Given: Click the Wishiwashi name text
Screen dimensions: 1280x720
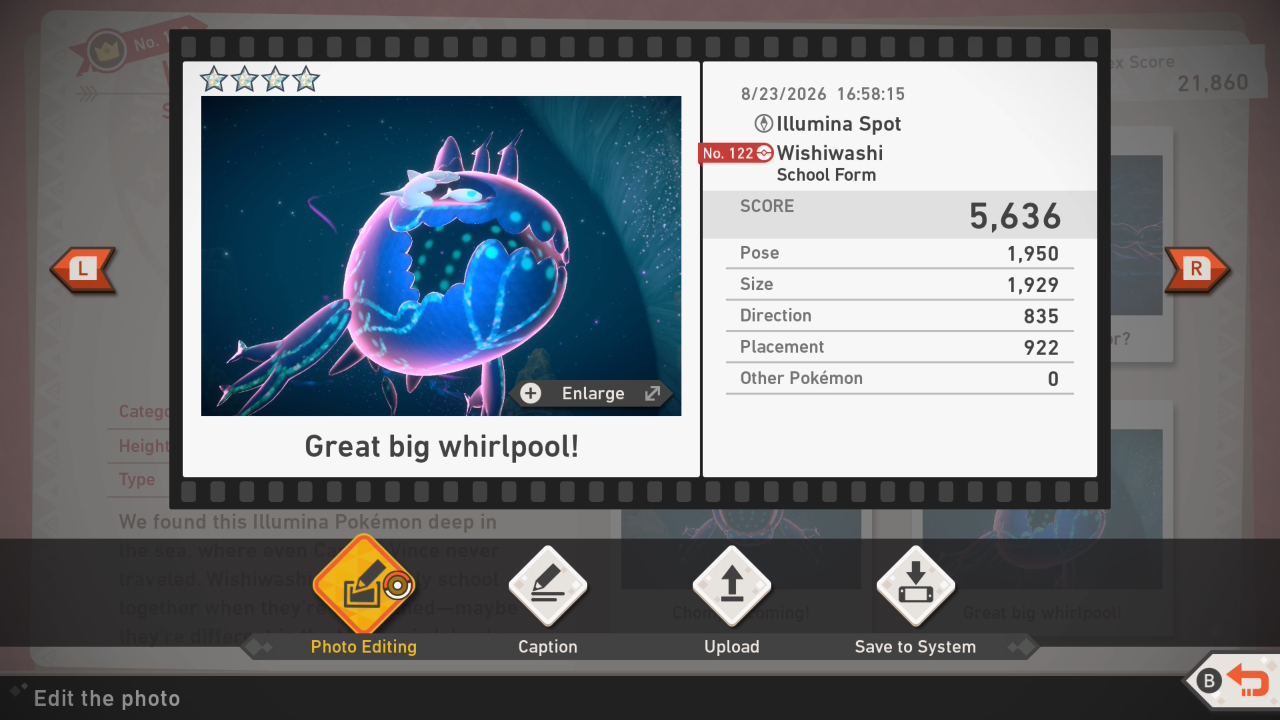Looking at the screenshot, I should coord(830,153).
